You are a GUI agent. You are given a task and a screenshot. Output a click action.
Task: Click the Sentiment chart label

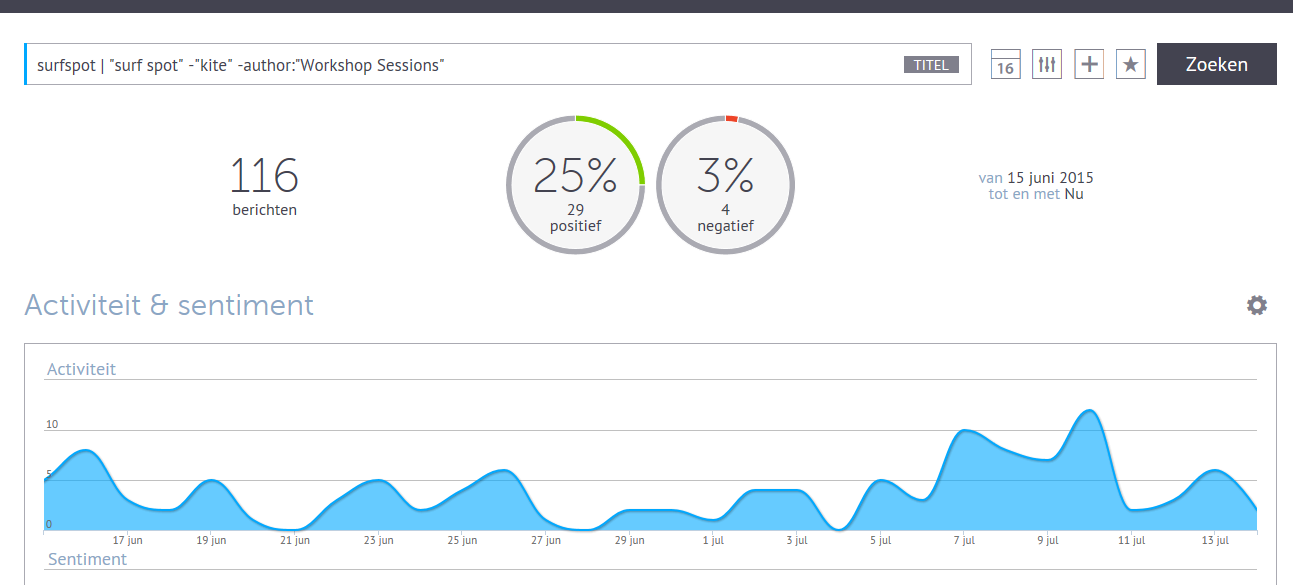point(87,559)
